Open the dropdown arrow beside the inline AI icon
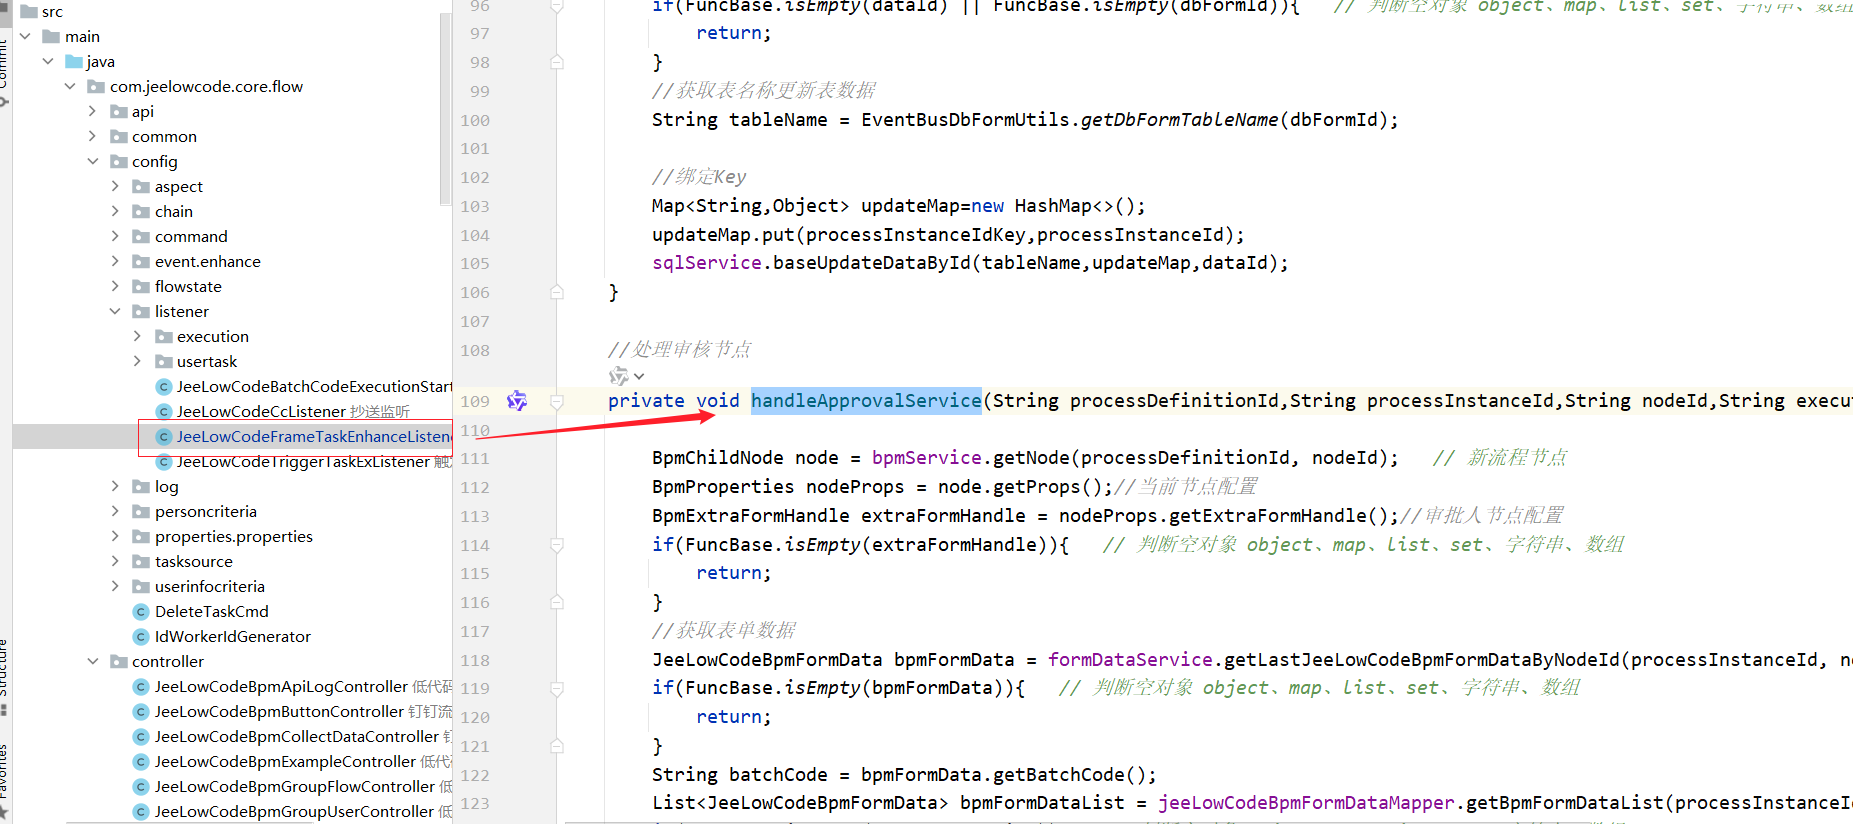This screenshot has height=824, width=1853. [639, 377]
